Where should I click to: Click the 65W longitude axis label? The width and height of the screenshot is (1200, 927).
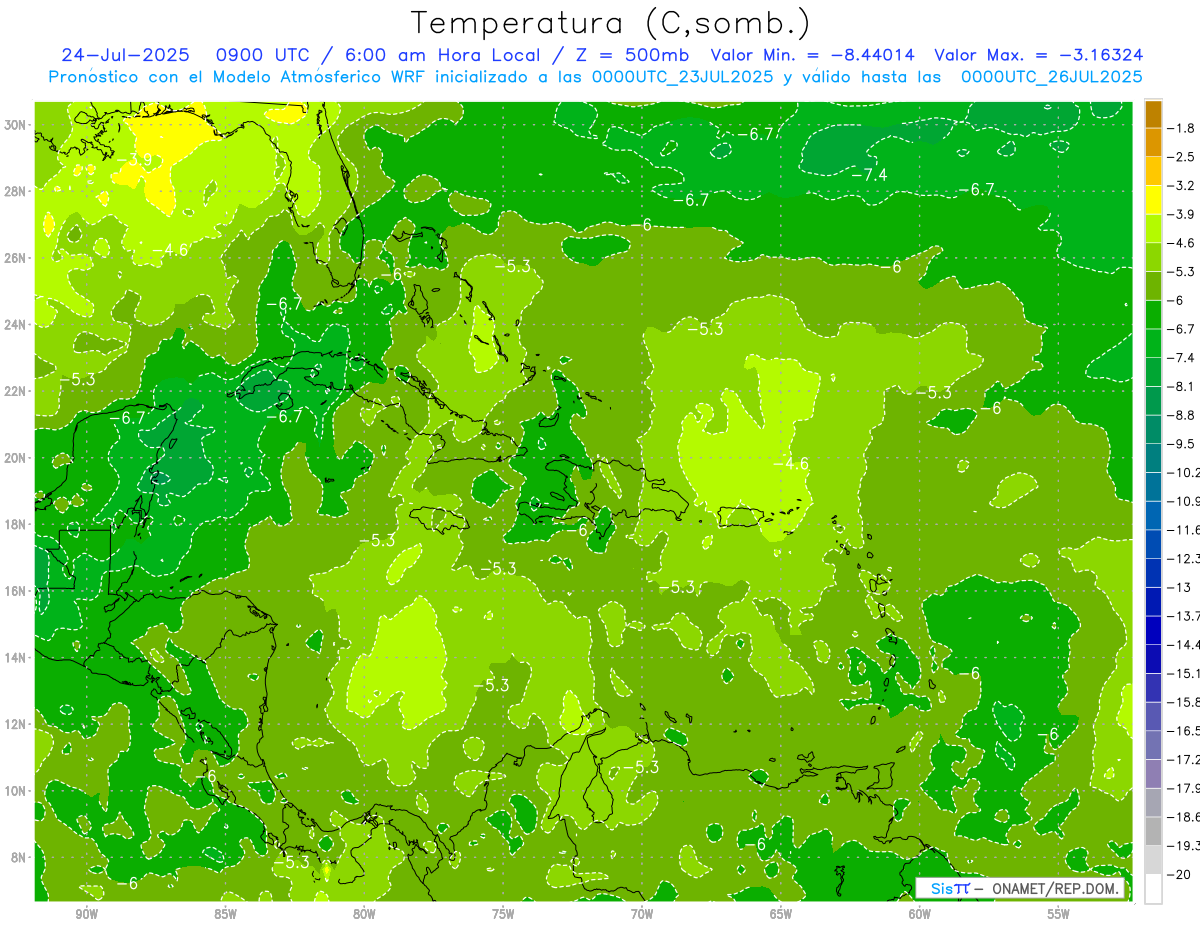pyautogui.click(x=781, y=914)
